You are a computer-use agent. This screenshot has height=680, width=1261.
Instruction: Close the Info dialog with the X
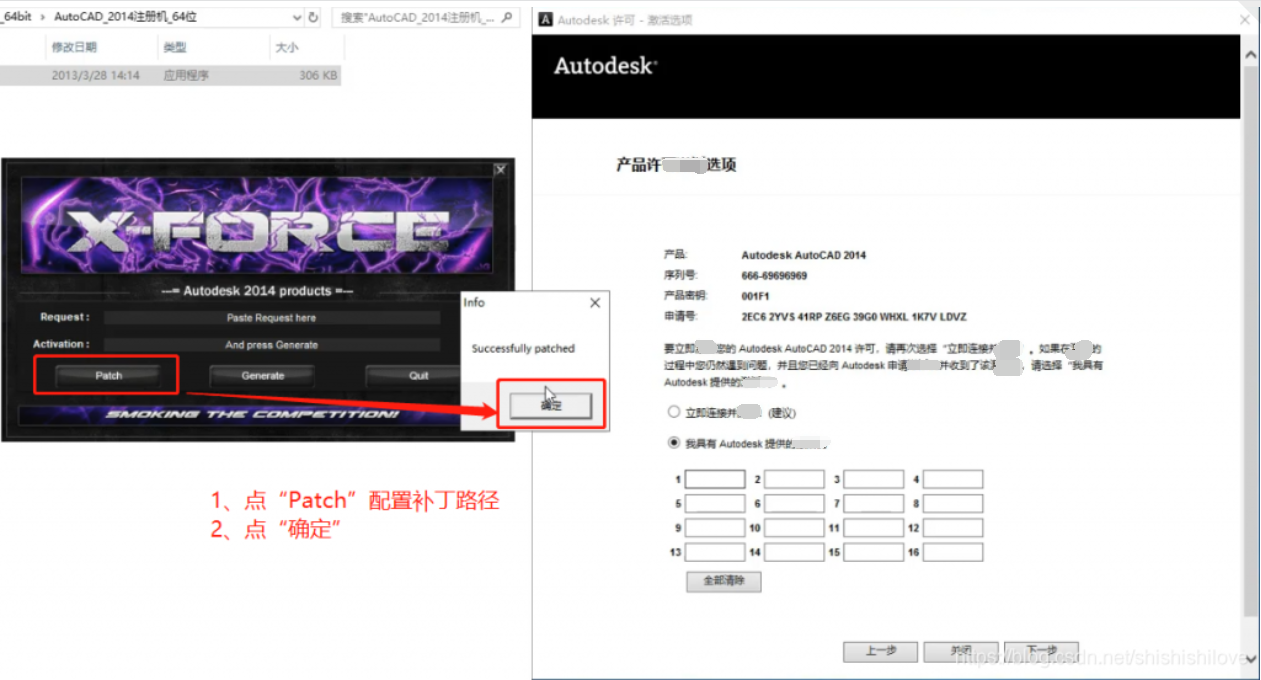tap(595, 302)
